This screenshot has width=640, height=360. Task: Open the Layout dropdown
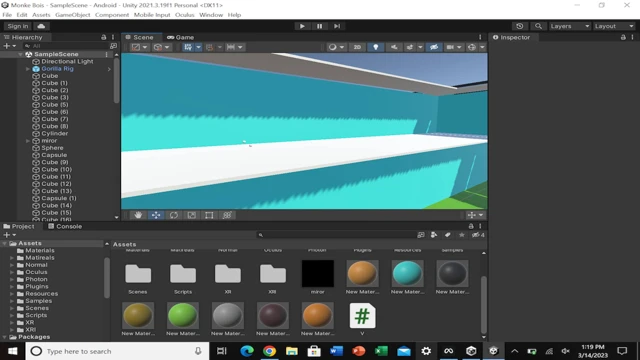tap(614, 26)
